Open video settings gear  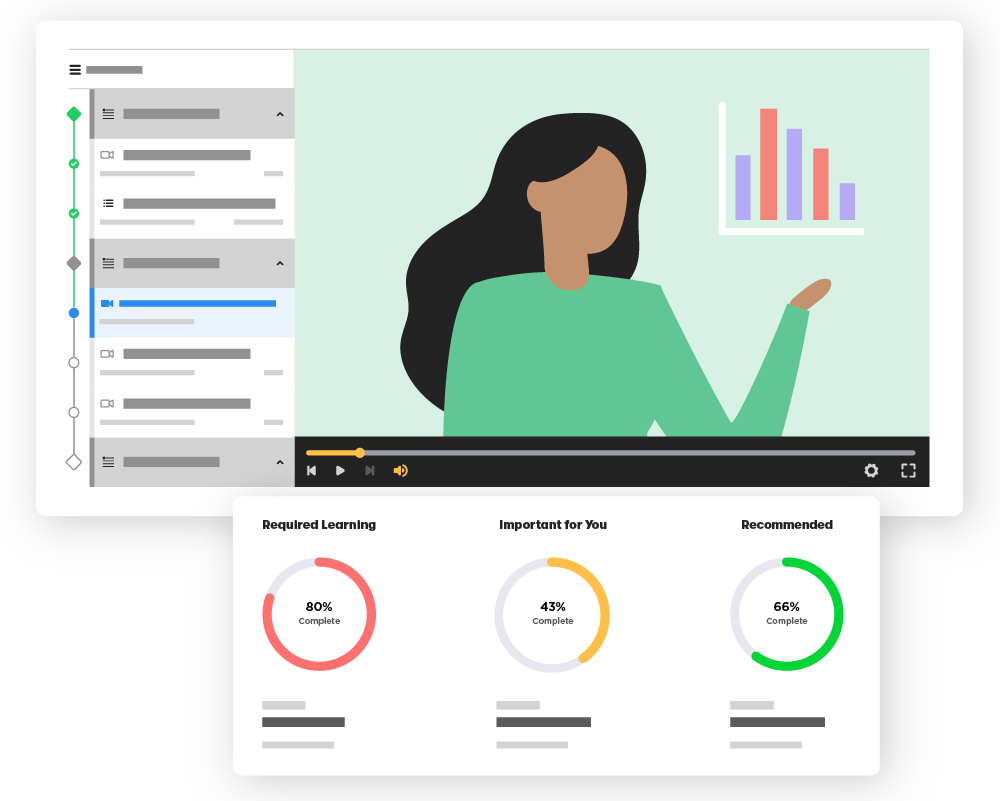coord(871,471)
